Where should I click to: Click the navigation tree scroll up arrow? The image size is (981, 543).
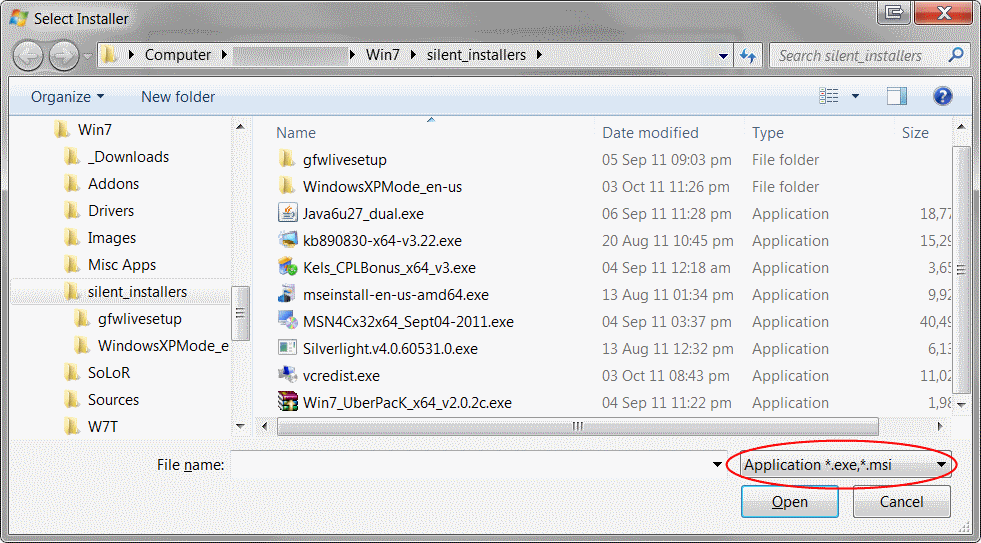[x=240, y=128]
